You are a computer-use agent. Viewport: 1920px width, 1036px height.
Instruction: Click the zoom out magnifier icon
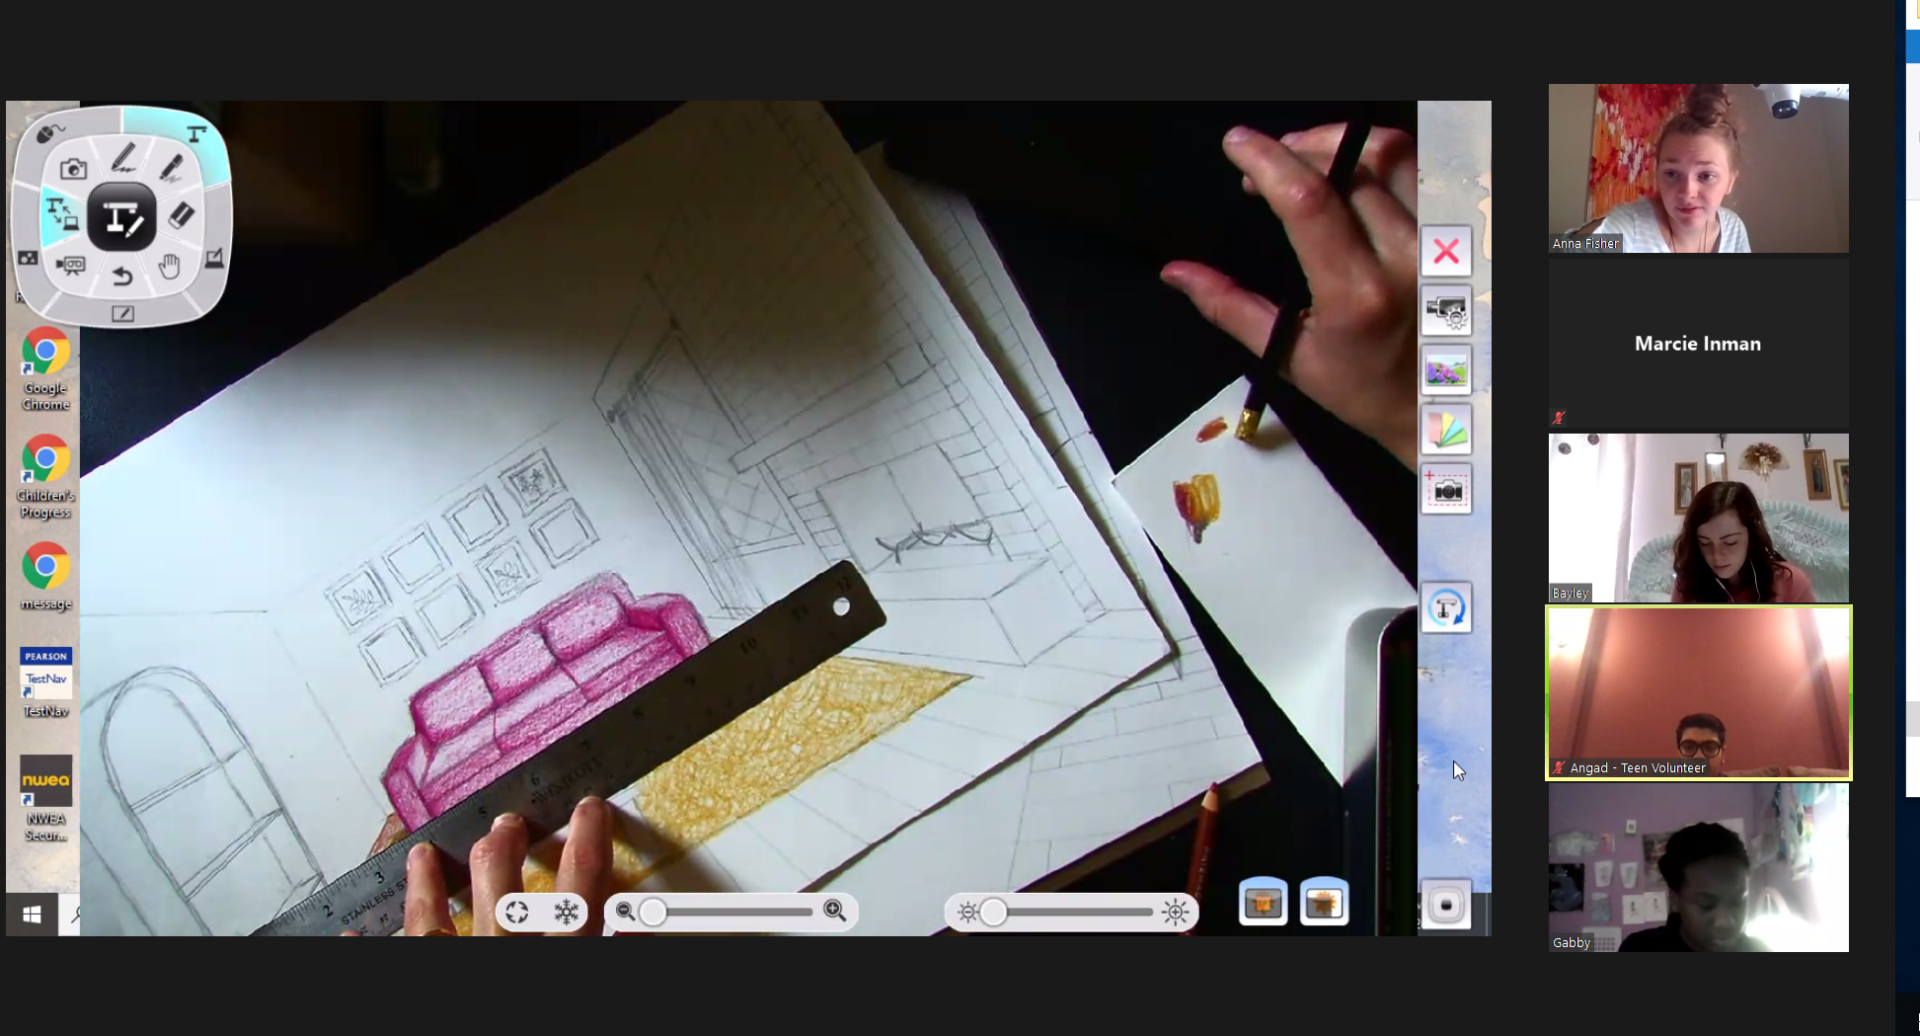point(625,911)
